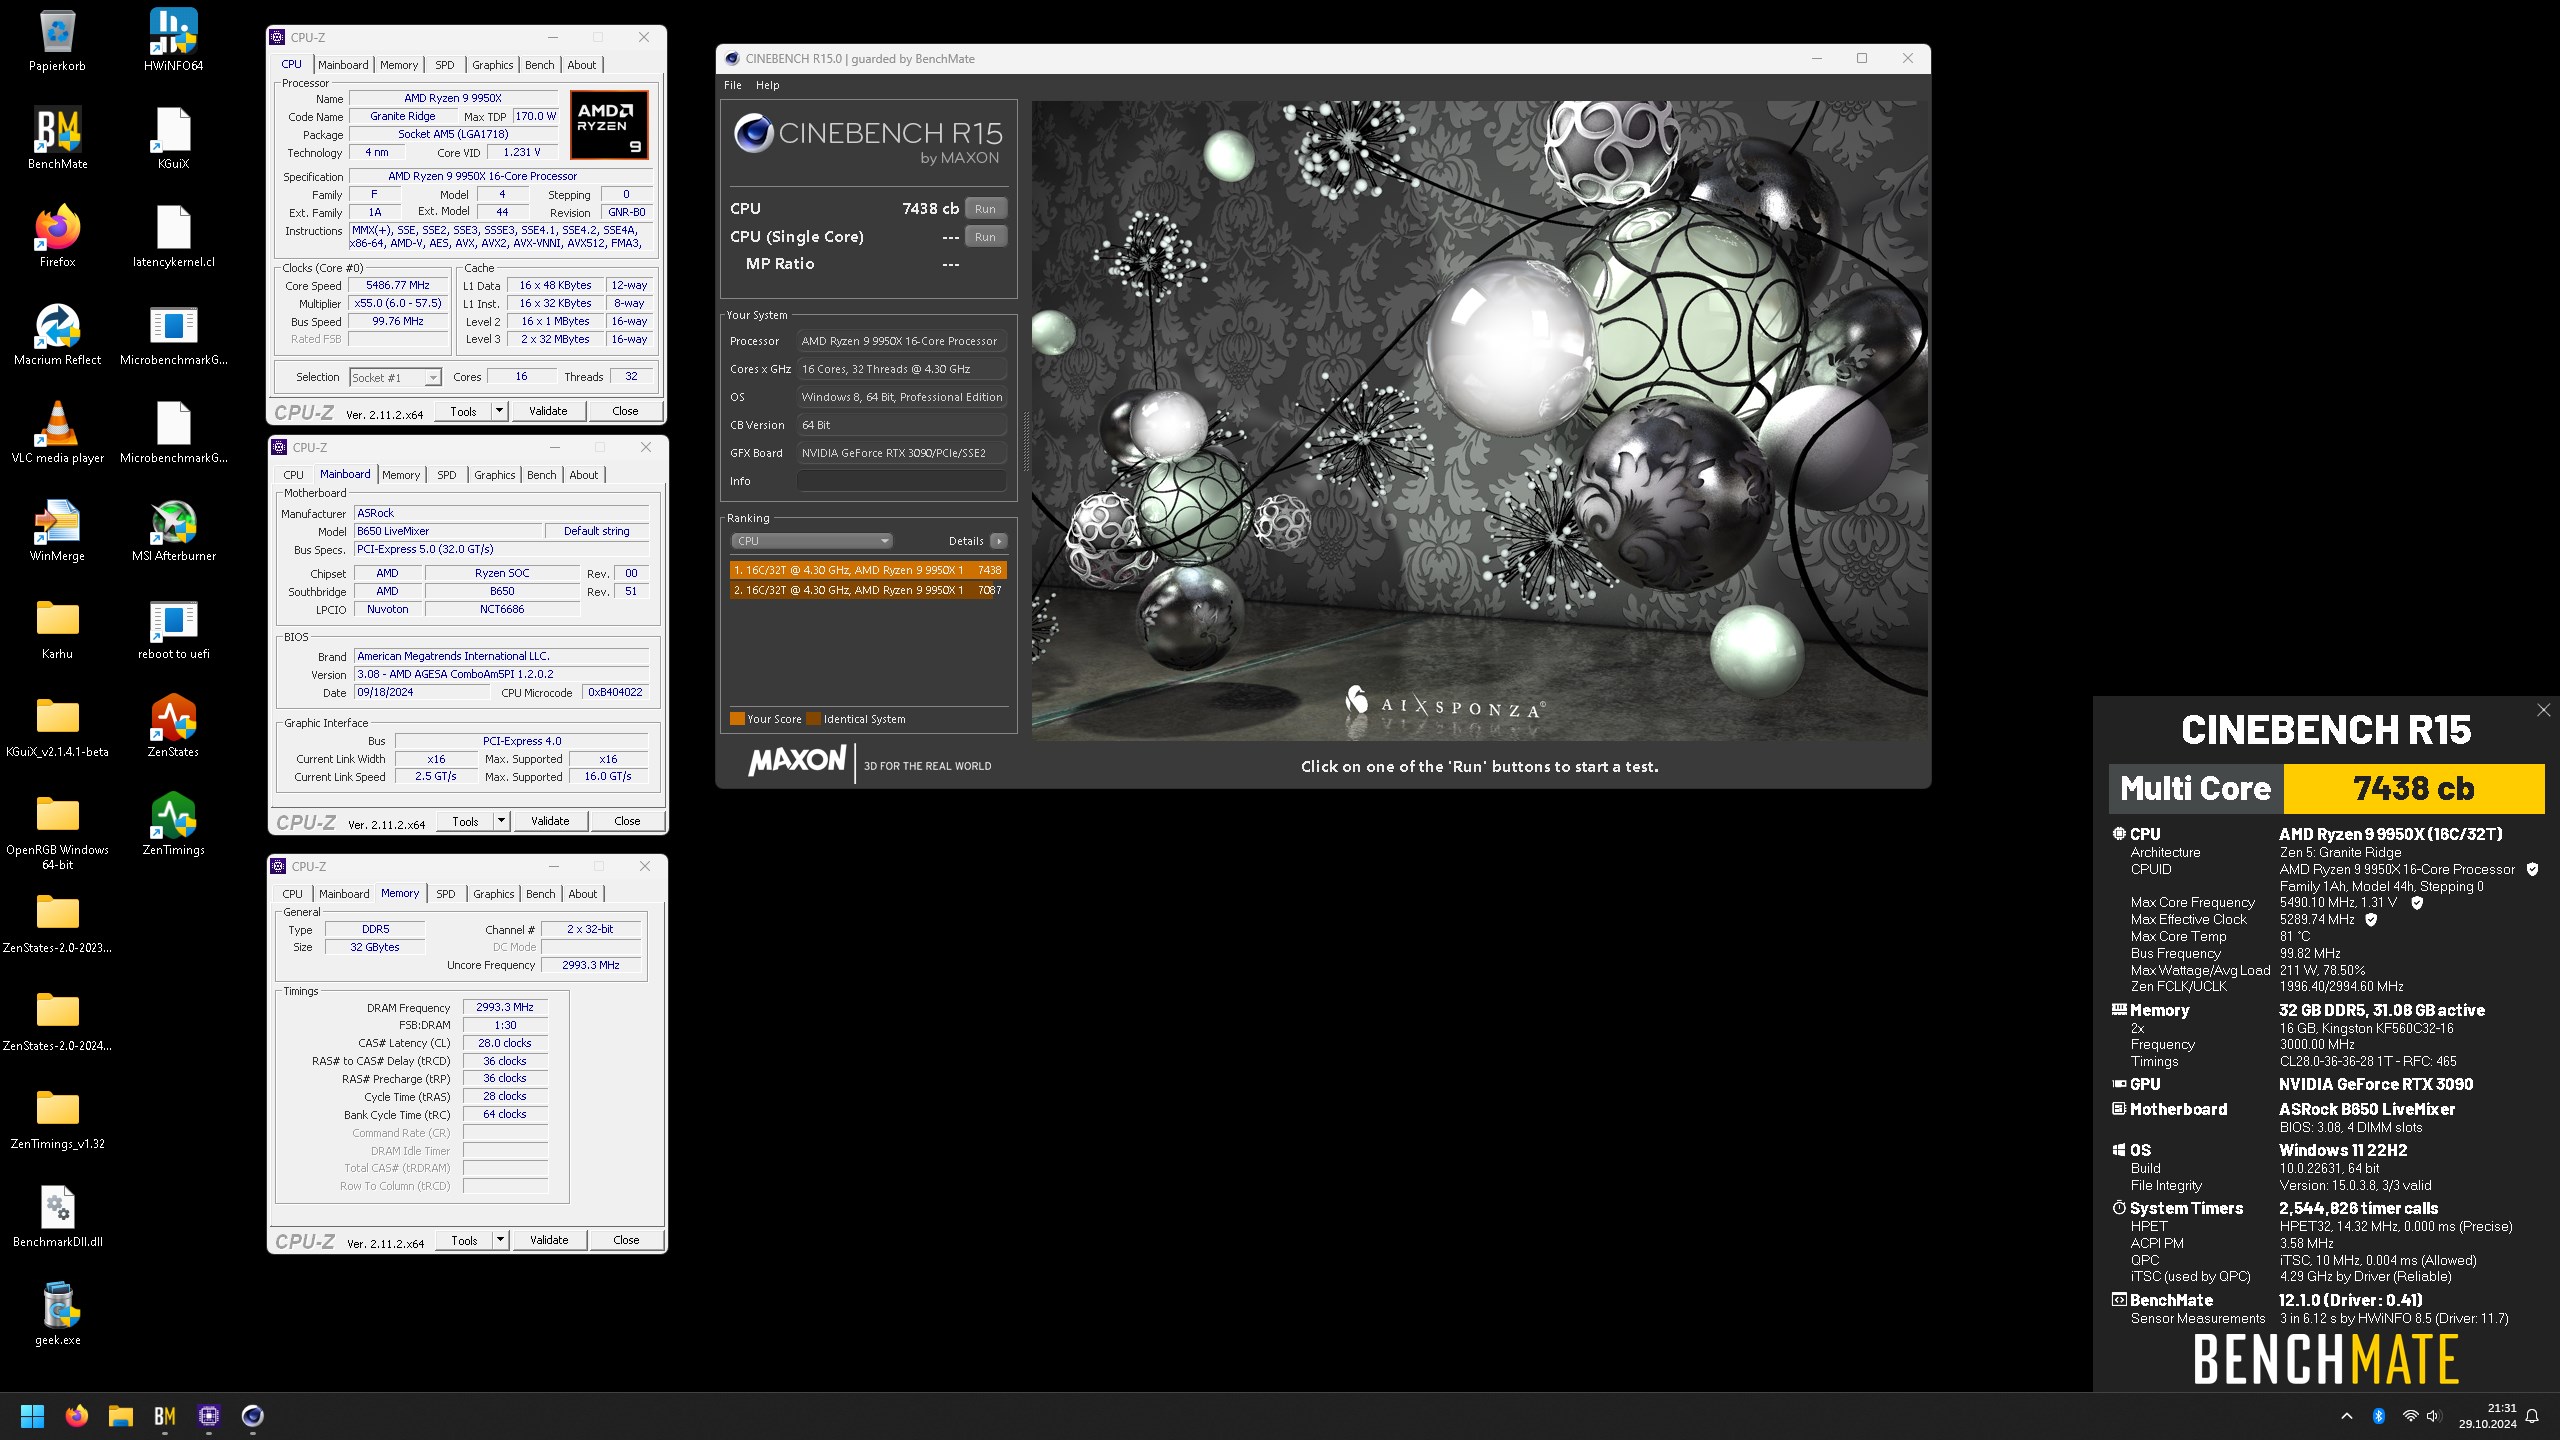The height and width of the screenshot is (1440, 2560).
Task: Click the 7438 cb Multi Core score in BenchMate
Action: pos(2414,789)
